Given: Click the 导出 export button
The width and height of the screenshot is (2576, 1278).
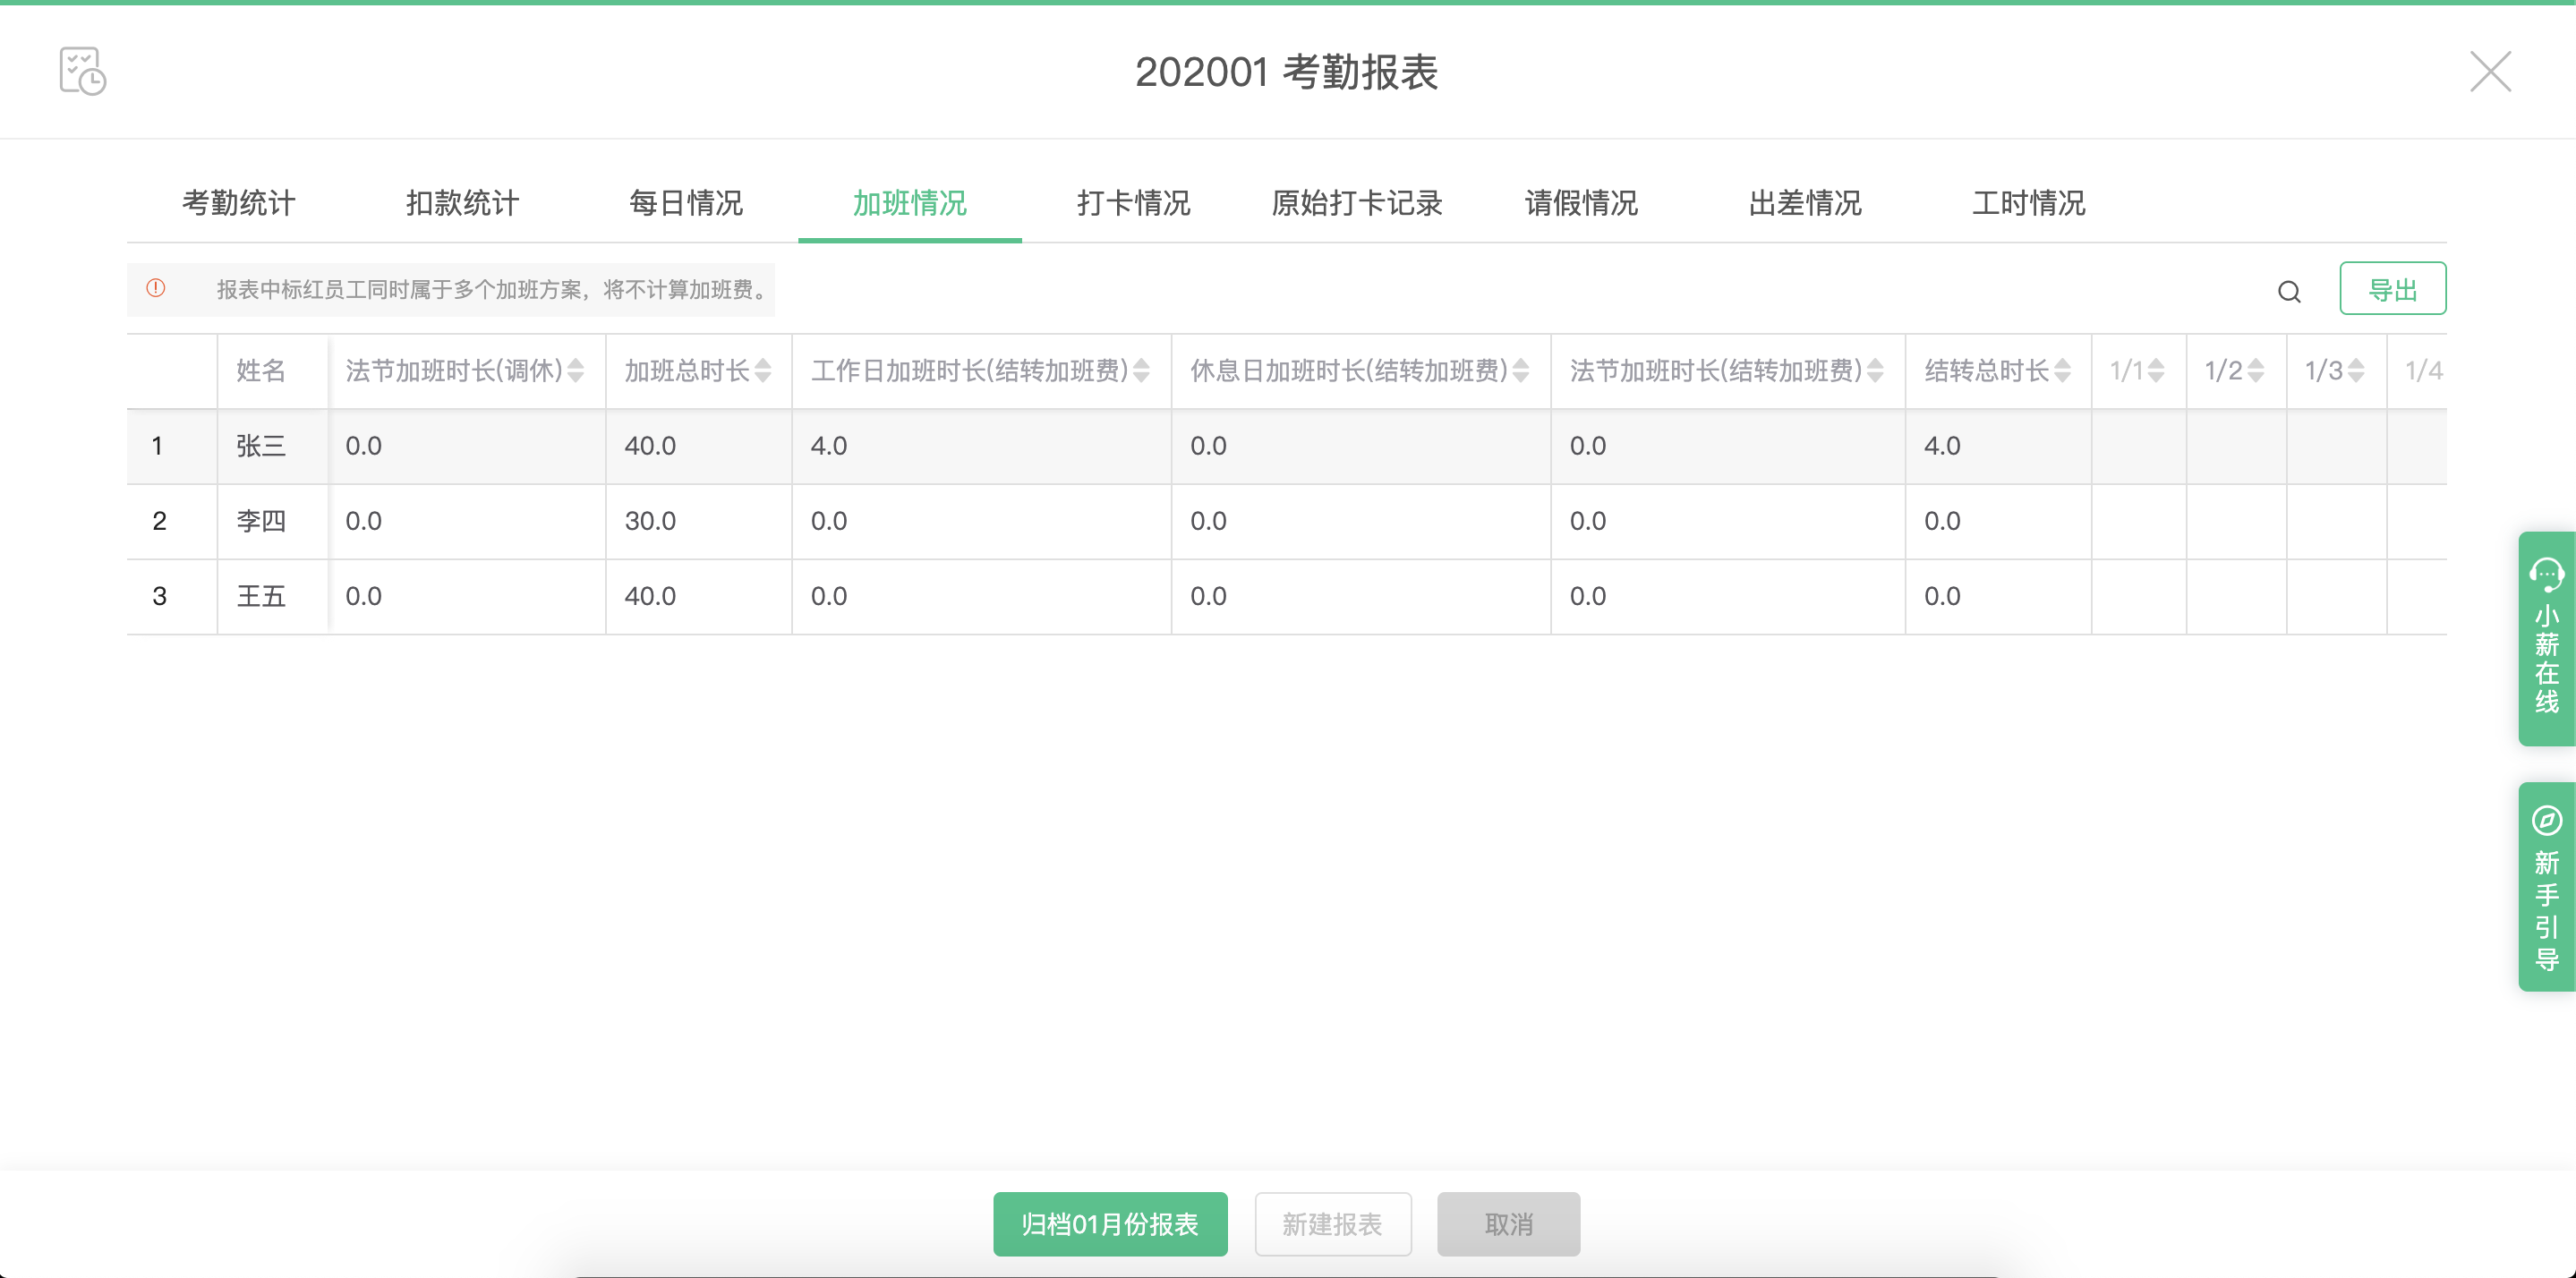Looking at the screenshot, I should (2392, 288).
